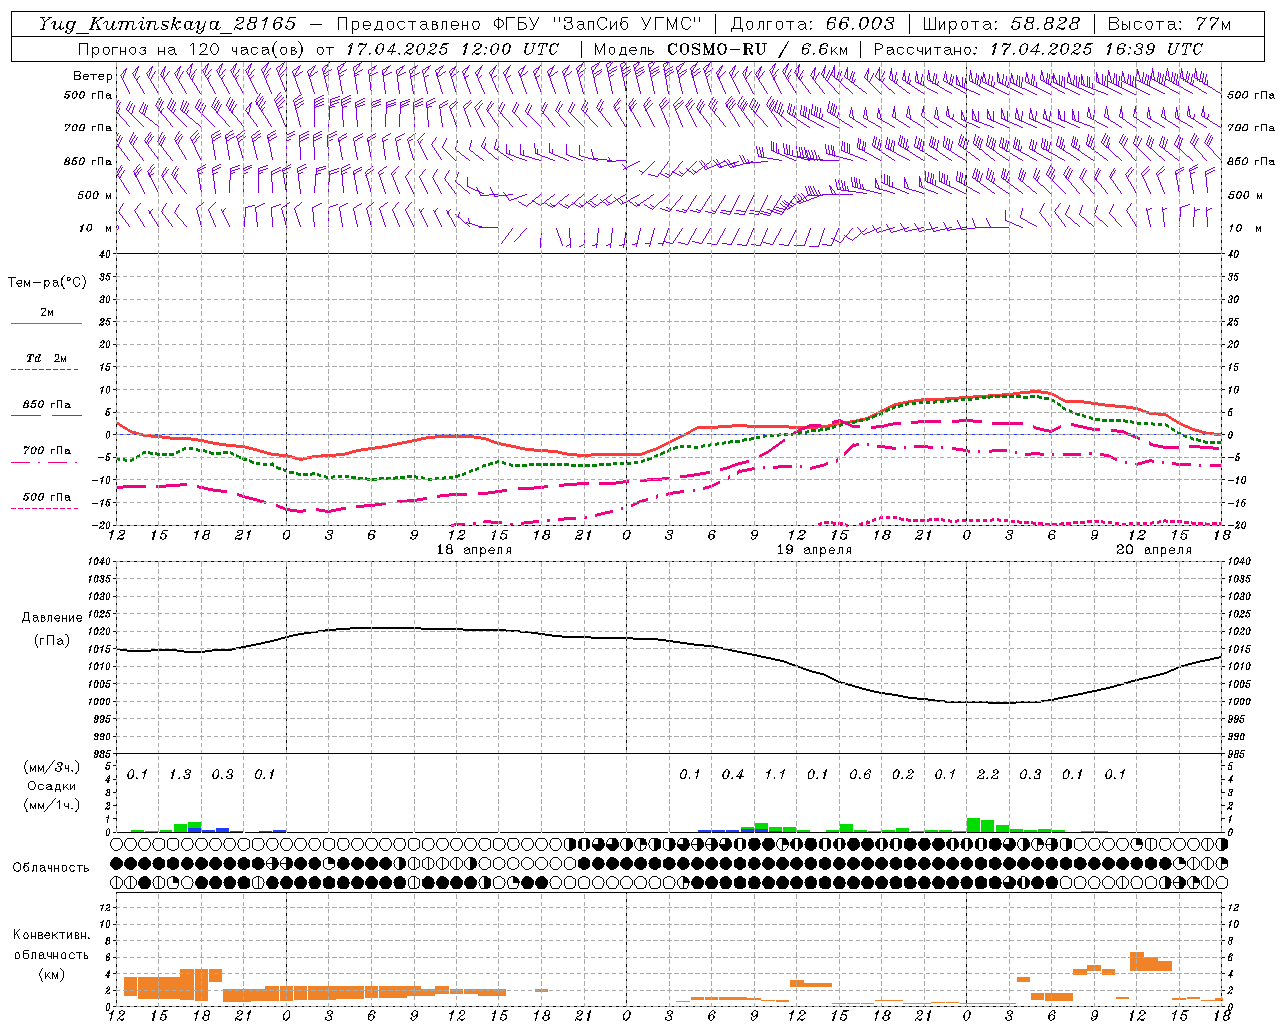Click the latitude value Широта: 58.828
The width and height of the screenshot is (1280, 1024).
[1001, 24]
